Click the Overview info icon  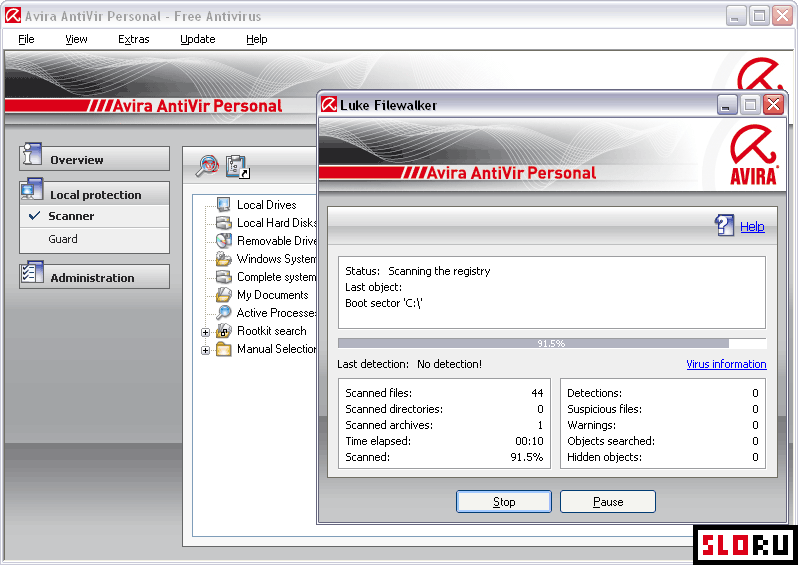tap(31, 154)
